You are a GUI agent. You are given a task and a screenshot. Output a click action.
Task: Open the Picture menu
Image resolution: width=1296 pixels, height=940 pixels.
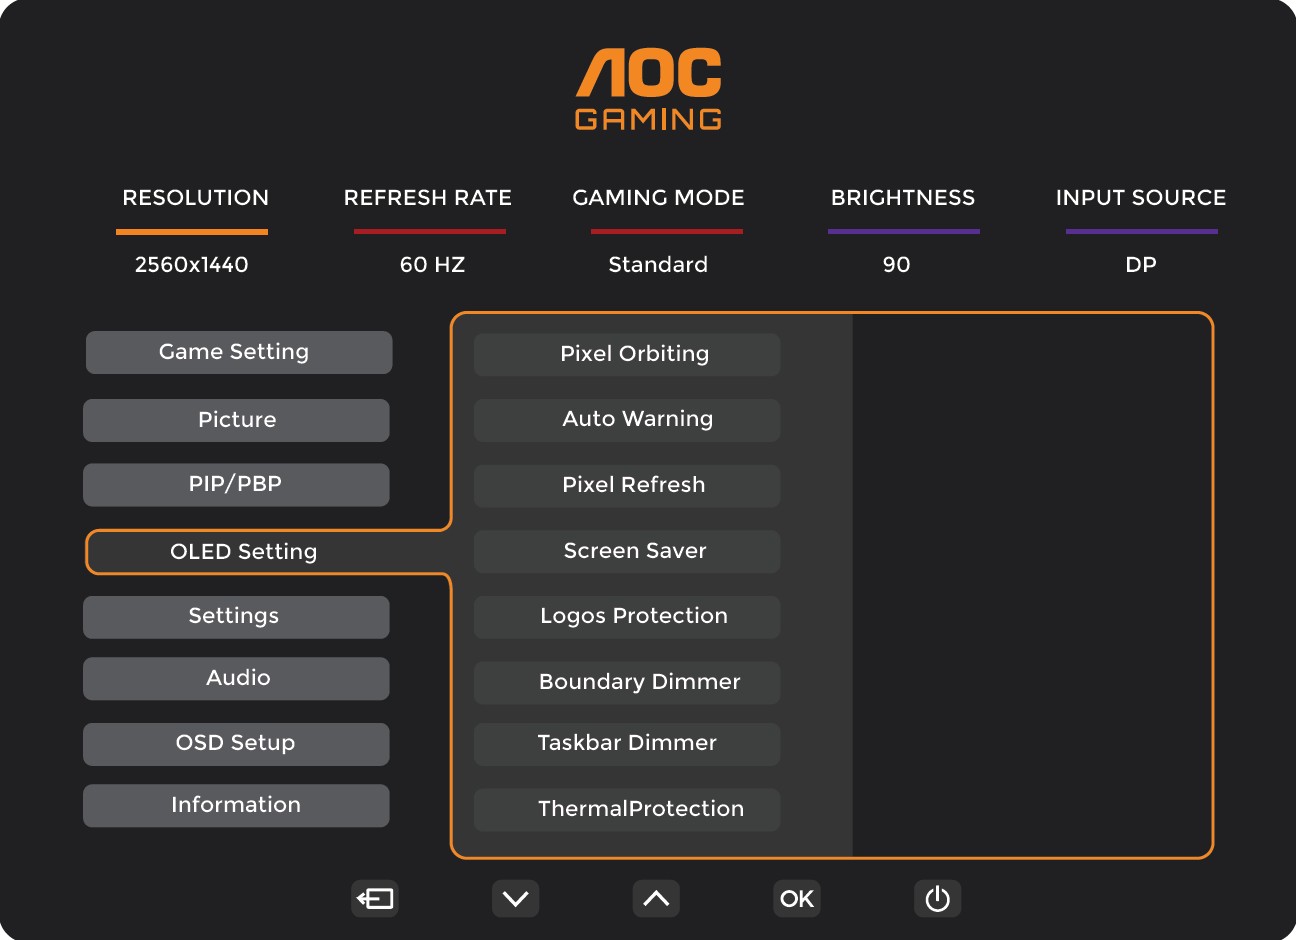236,420
